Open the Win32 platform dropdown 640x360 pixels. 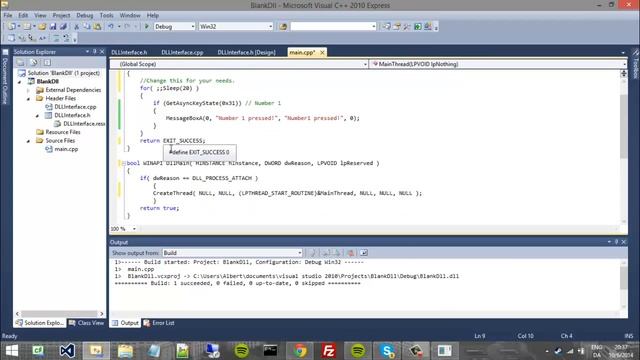pos(270,27)
